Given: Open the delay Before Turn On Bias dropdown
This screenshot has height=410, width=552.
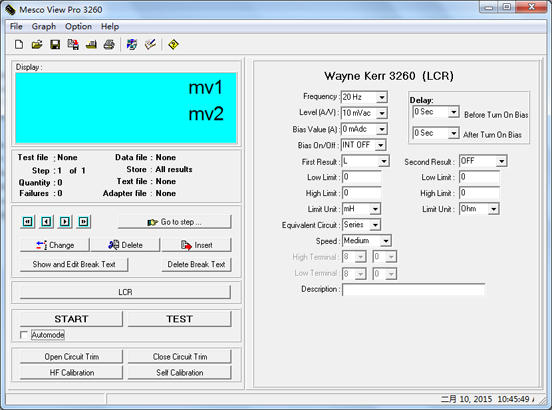Looking at the screenshot, I should (454, 112).
